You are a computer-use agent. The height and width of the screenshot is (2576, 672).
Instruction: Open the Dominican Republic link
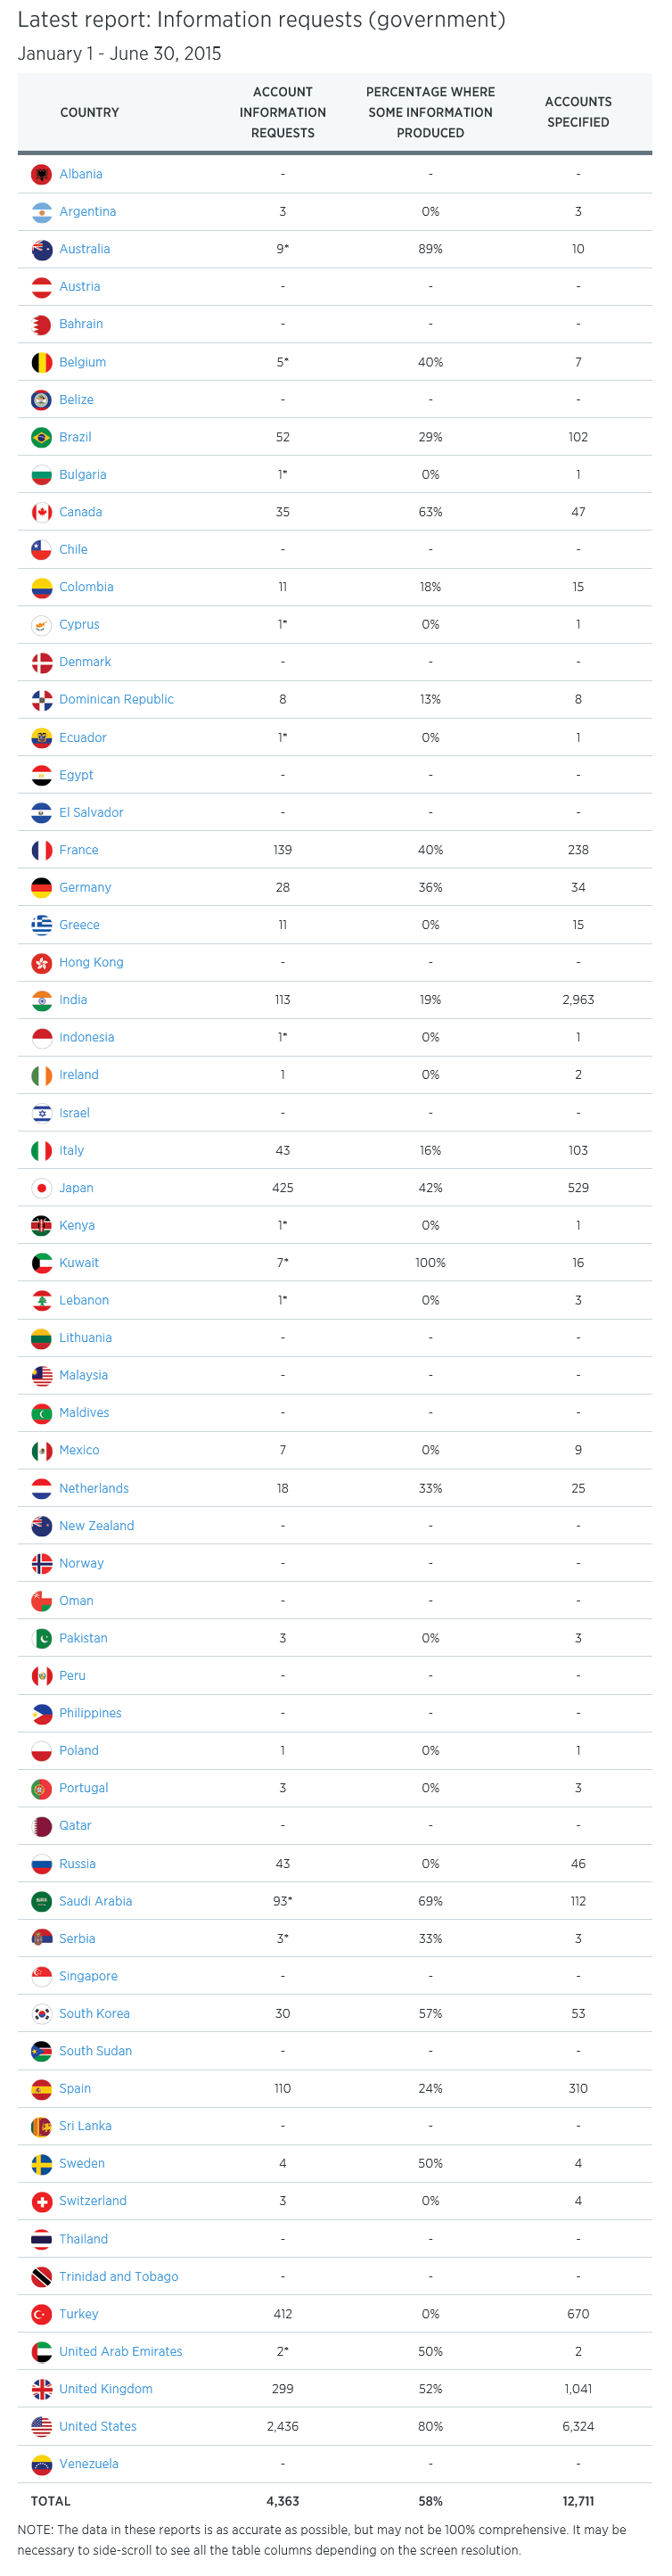(x=116, y=699)
